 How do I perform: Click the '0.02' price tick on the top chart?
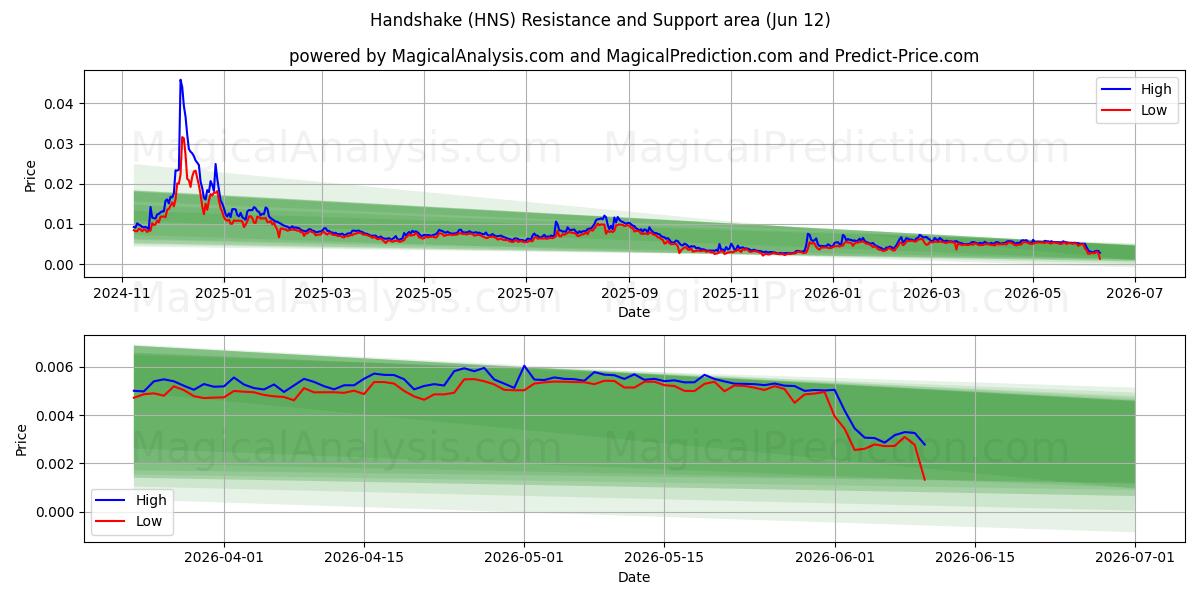(60, 184)
